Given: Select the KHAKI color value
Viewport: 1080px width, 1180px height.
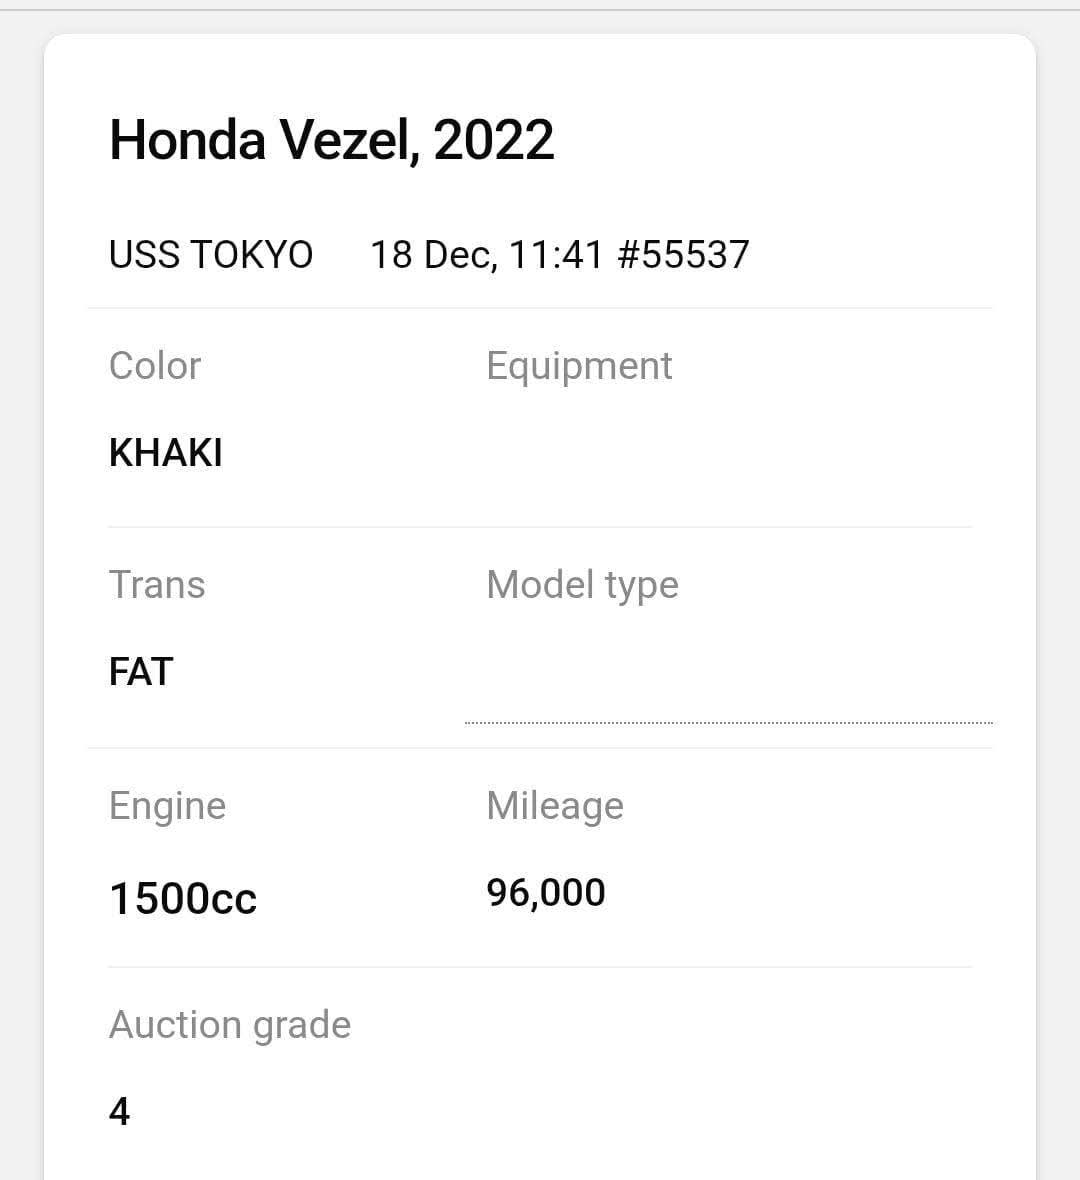Looking at the screenshot, I should tap(165, 453).
